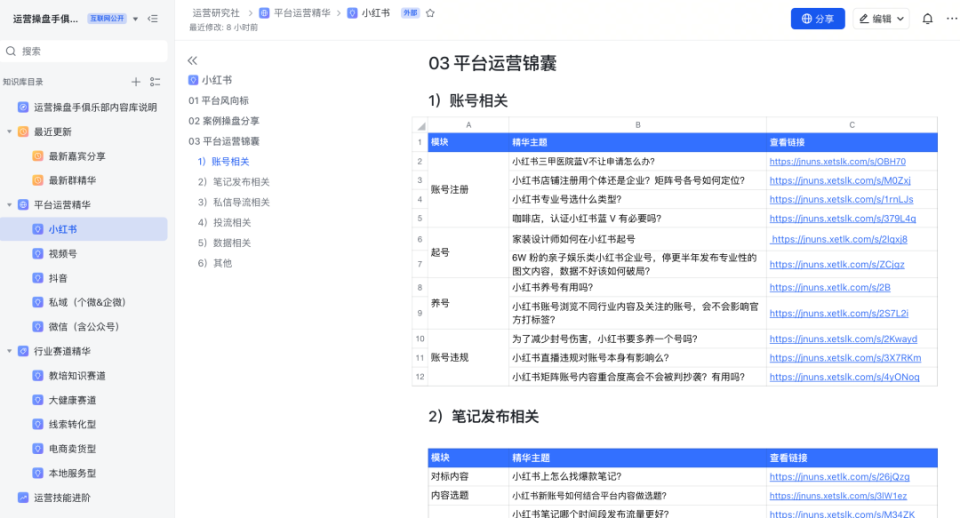This screenshot has width=960, height=518.
Task: Click the 最新群精华 orange icon
Action: coord(38,180)
